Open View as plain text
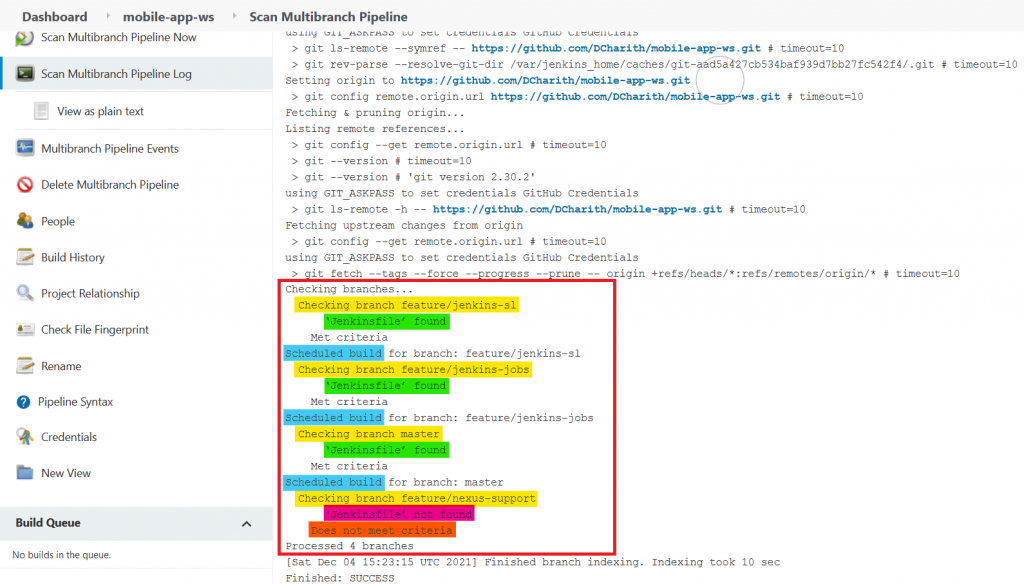Screen dimensions: 1024x584 pos(100,111)
